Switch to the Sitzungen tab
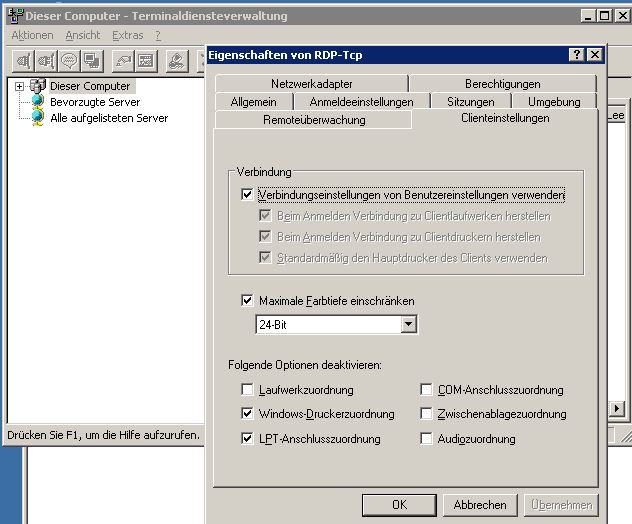Screen dimensions: 632x524 471,102
